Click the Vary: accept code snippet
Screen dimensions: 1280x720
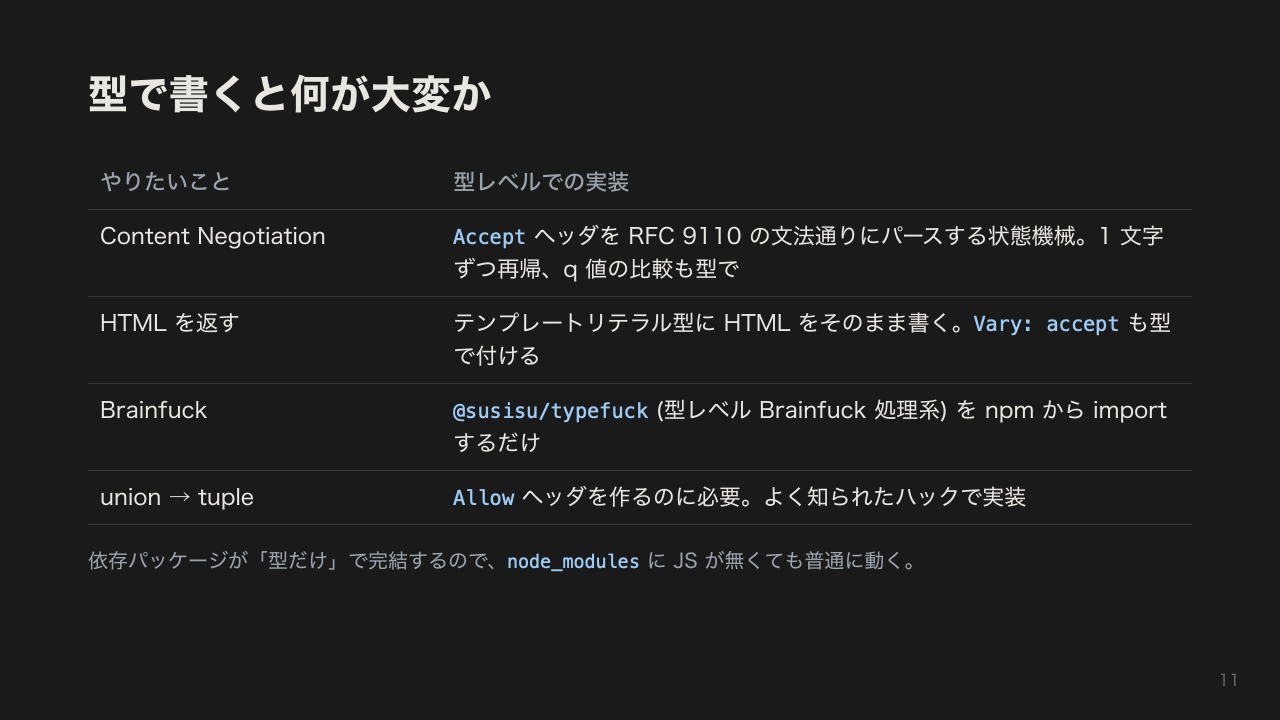point(1046,324)
